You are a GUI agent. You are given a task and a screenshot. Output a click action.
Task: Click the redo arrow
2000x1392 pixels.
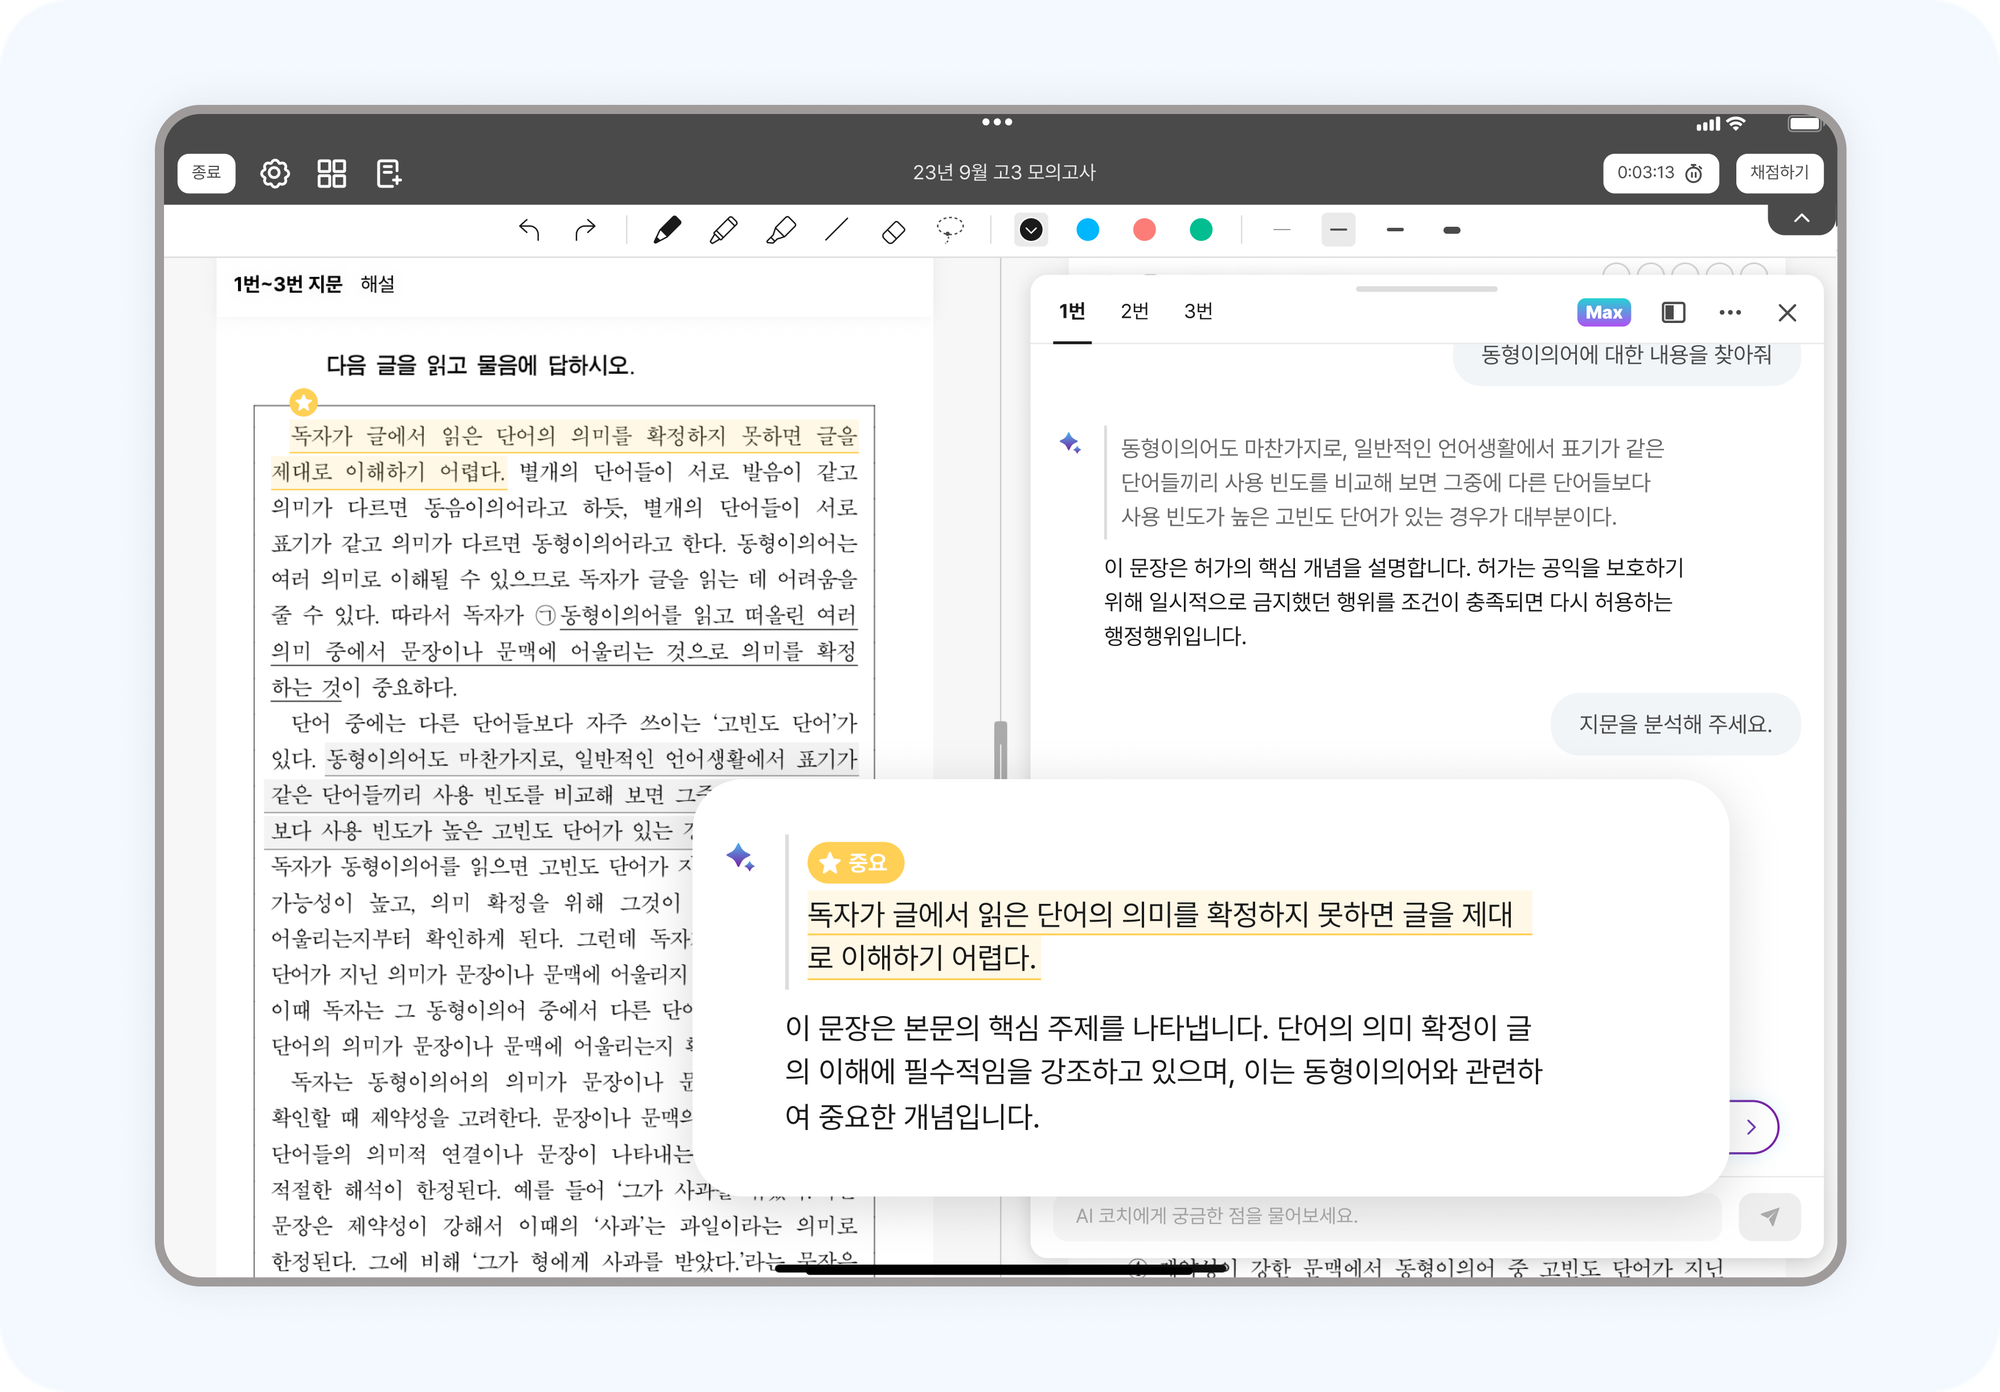tap(585, 231)
